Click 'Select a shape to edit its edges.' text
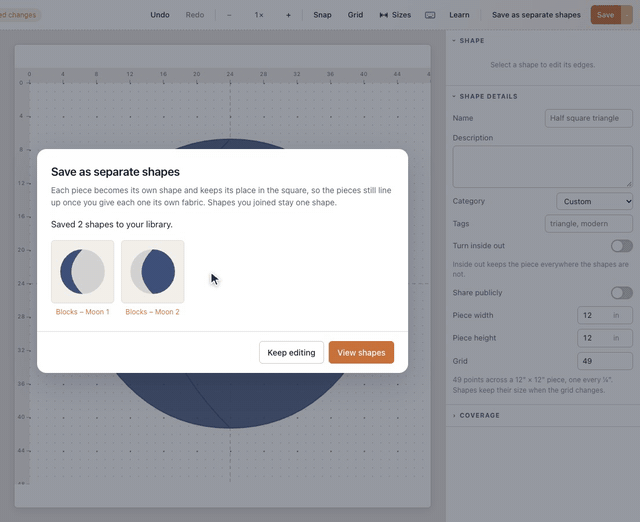The width and height of the screenshot is (640, 522). tap(542, 64)
